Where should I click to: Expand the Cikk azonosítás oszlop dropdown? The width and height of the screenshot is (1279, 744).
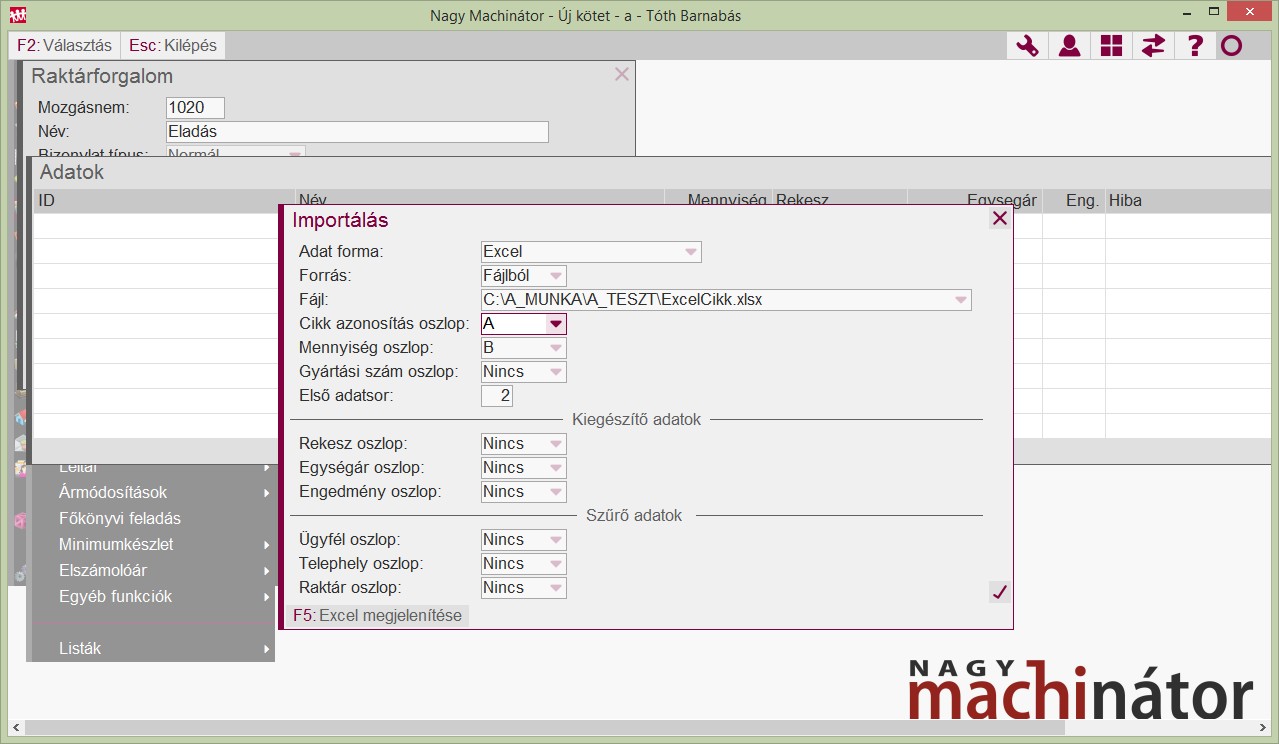(x=555, y=324)
